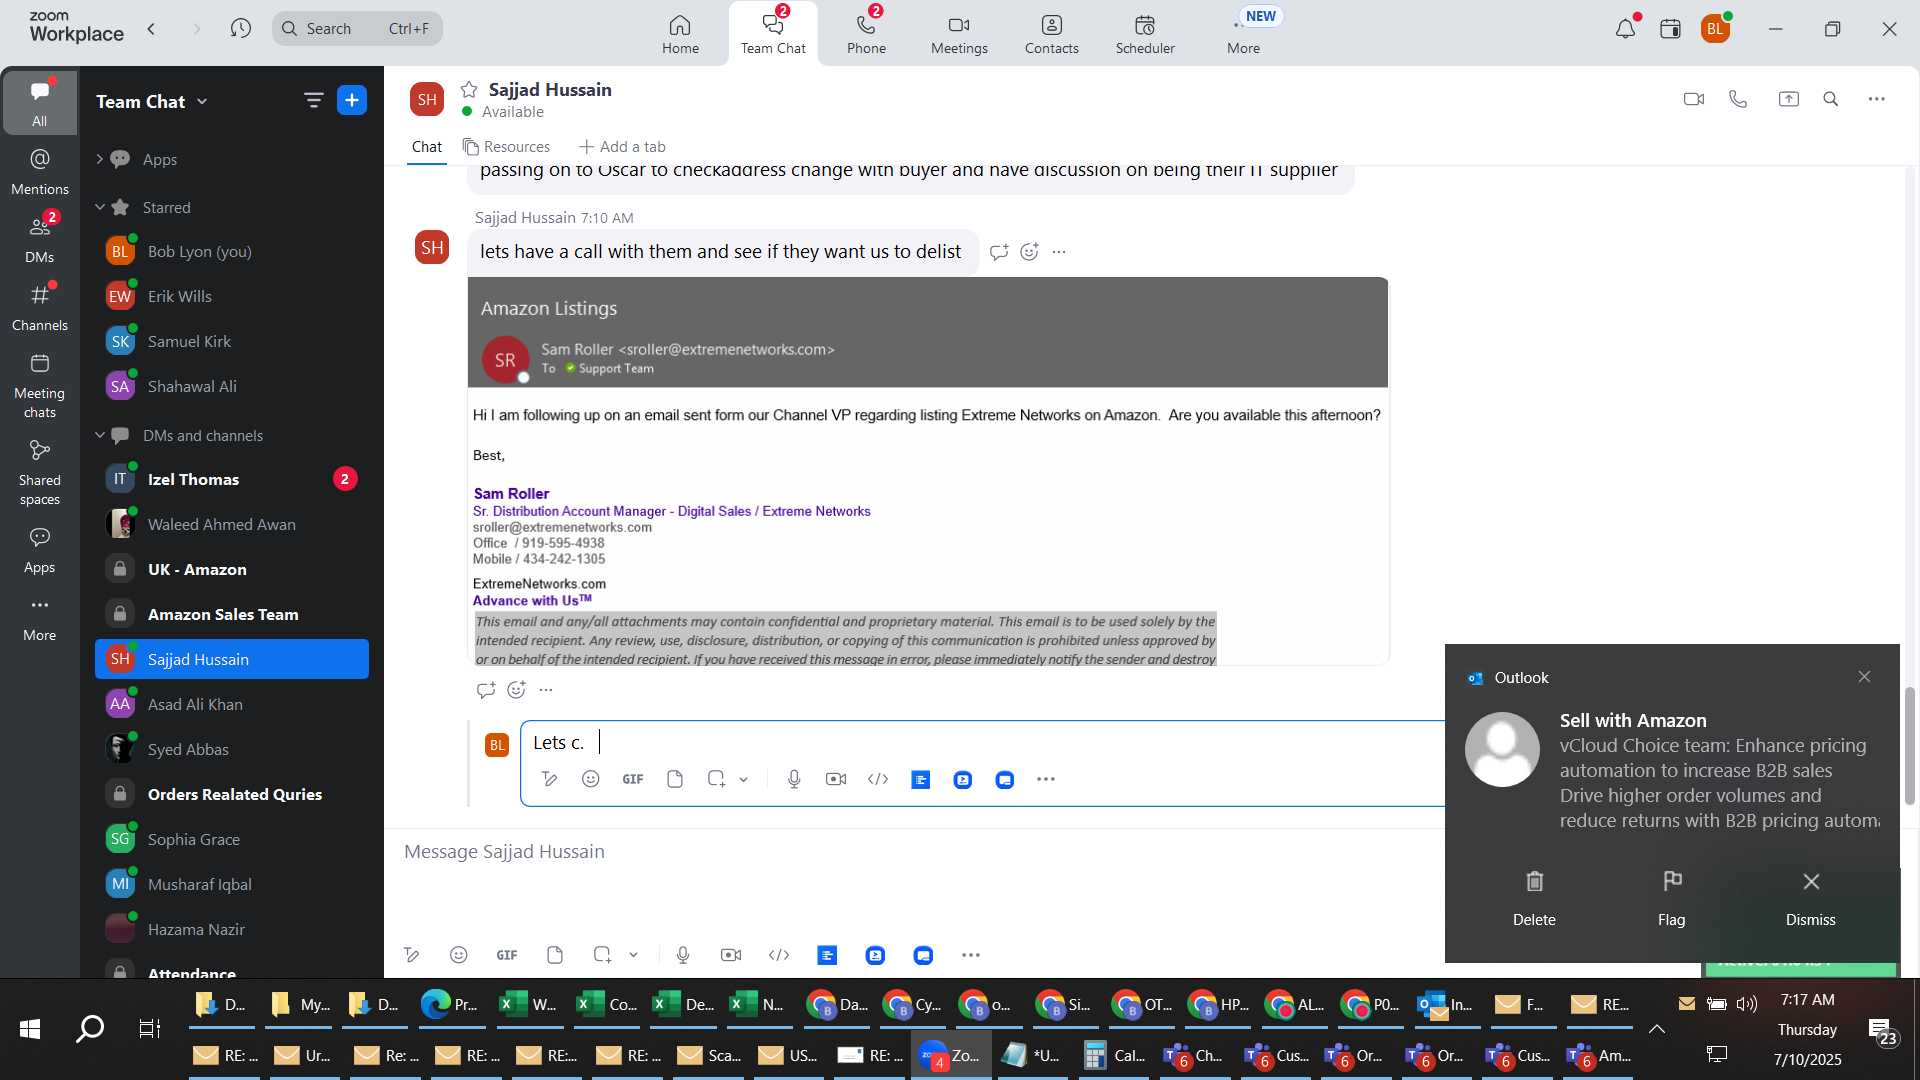Image resolution: width=1920 pixels, height=1080 pixels.
Task: Open more options on 7:10 AM message
Action: coord(1059,252)
